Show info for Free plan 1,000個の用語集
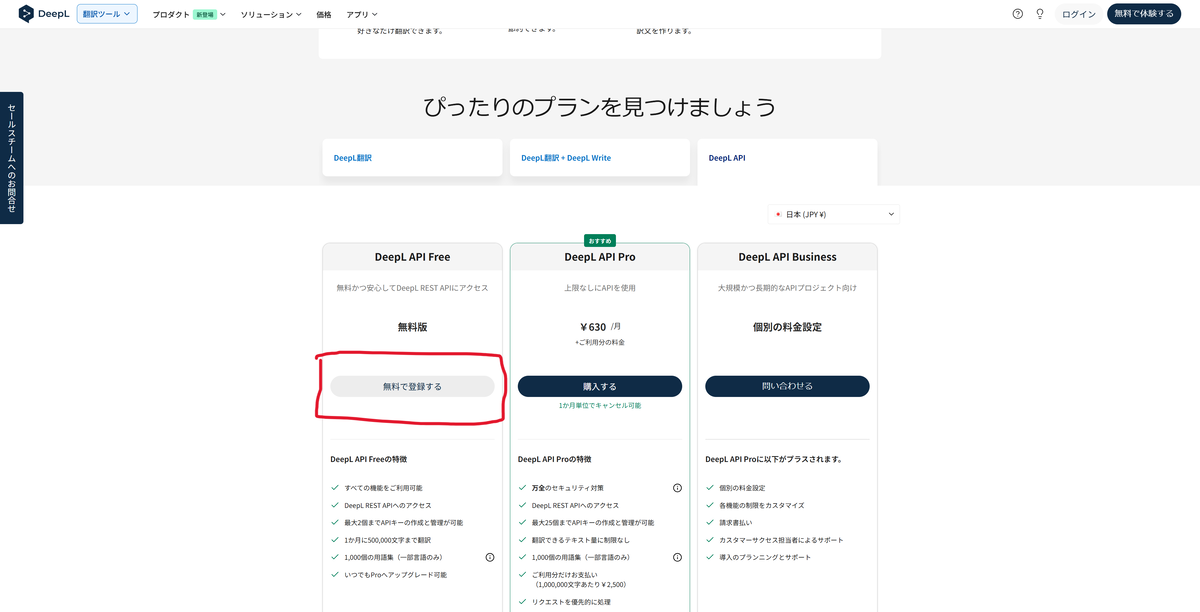This screenshot has height=612, width=1200. [490, 557]
